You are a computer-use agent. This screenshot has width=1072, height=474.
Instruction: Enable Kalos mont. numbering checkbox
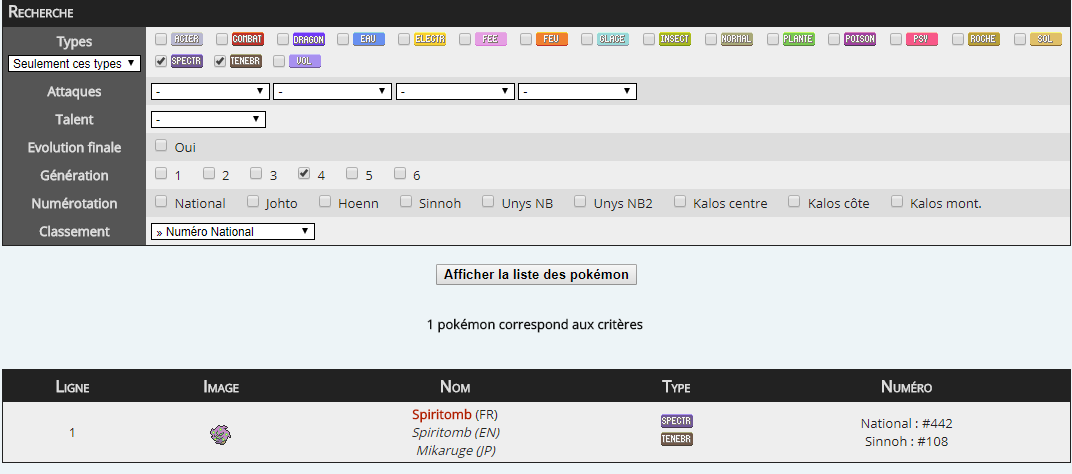pyautogui.click(x=897, y=201)
